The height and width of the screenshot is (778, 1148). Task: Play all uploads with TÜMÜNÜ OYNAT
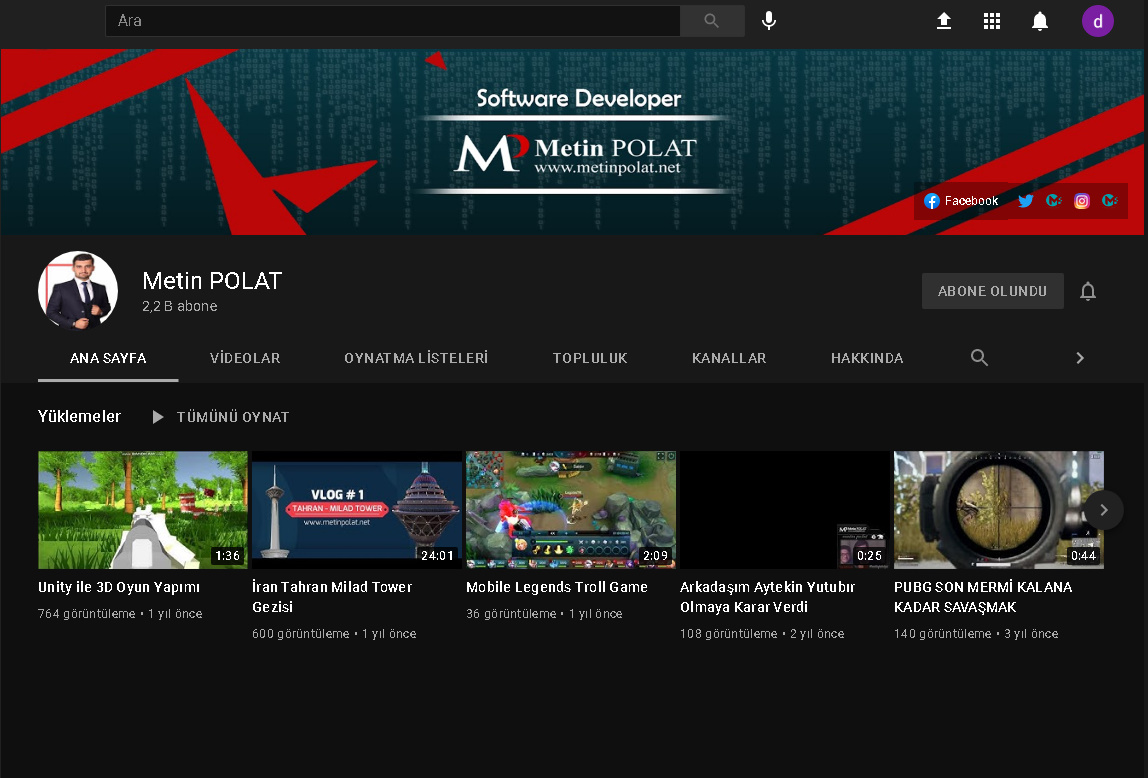(x=221, y=417)
